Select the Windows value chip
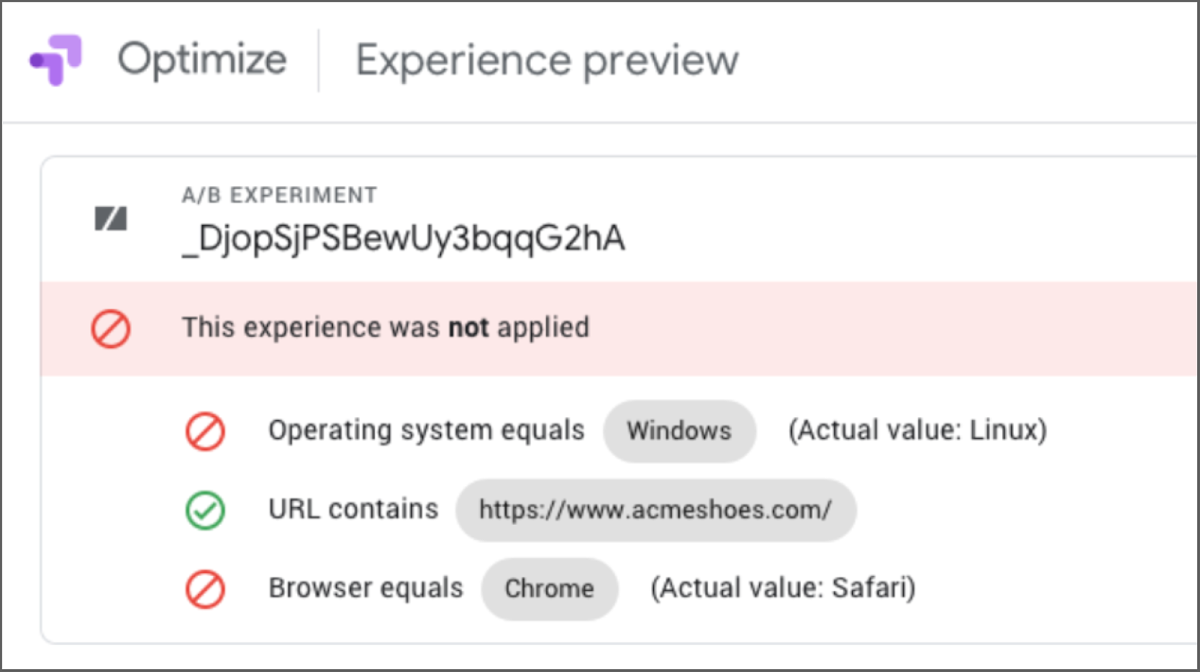This screenshot has height=672, width=1200. point(679,431)
